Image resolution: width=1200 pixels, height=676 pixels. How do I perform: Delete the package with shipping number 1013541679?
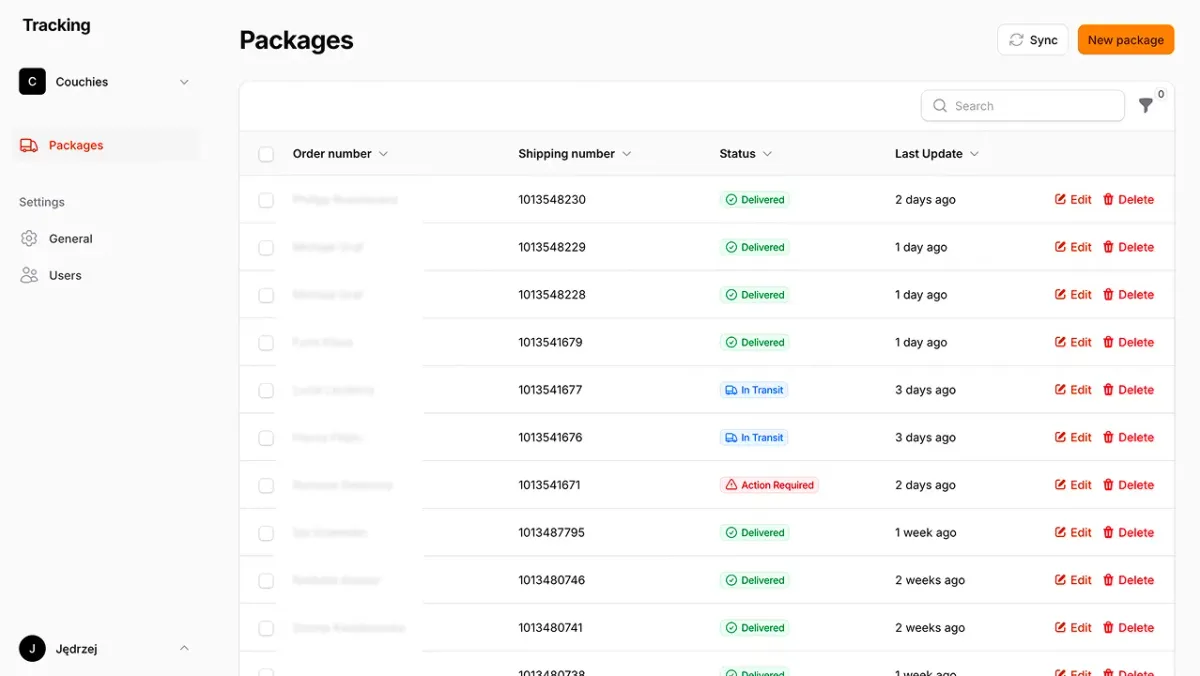(x=1128, y=342)
